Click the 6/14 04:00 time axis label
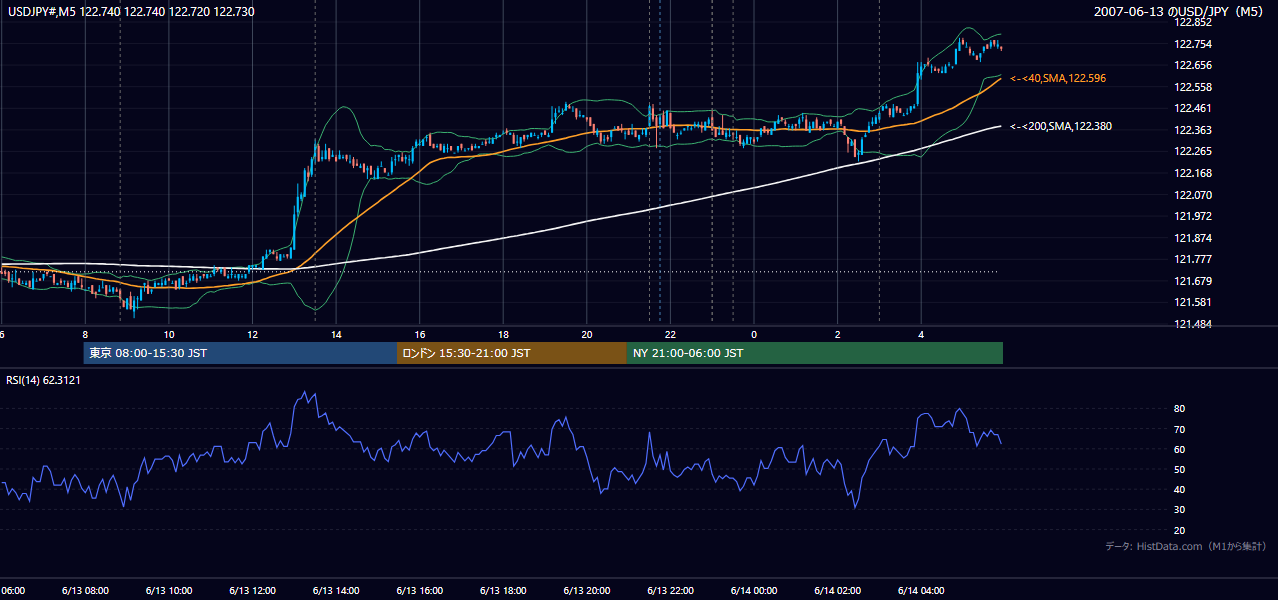This screenshot has width=1278, height=600. coord(921,590)
